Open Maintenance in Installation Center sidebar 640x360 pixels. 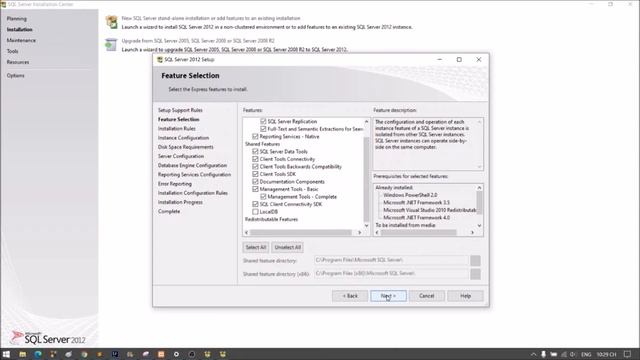point(21,40)
